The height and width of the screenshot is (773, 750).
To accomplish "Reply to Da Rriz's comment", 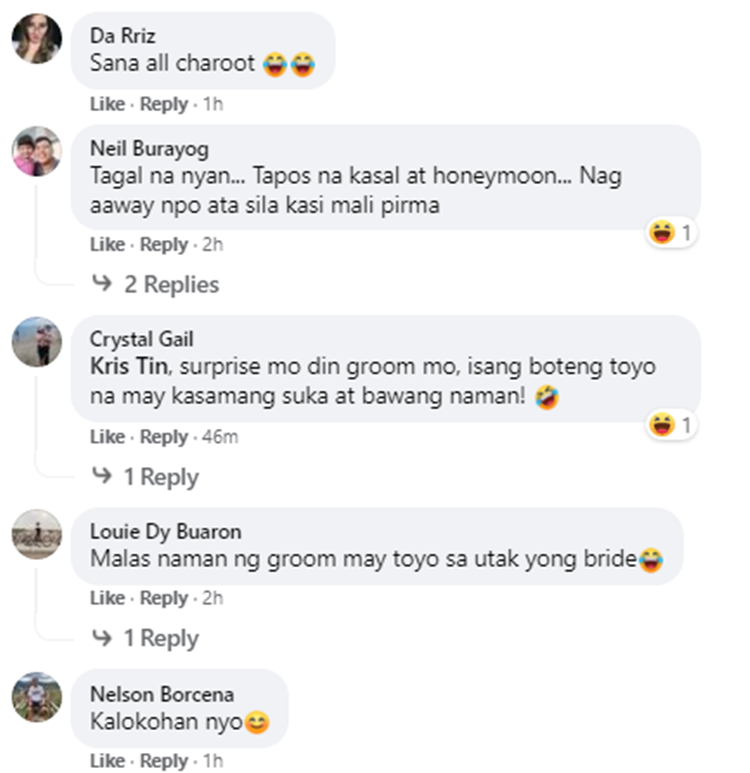I will (x=164, y=104).
